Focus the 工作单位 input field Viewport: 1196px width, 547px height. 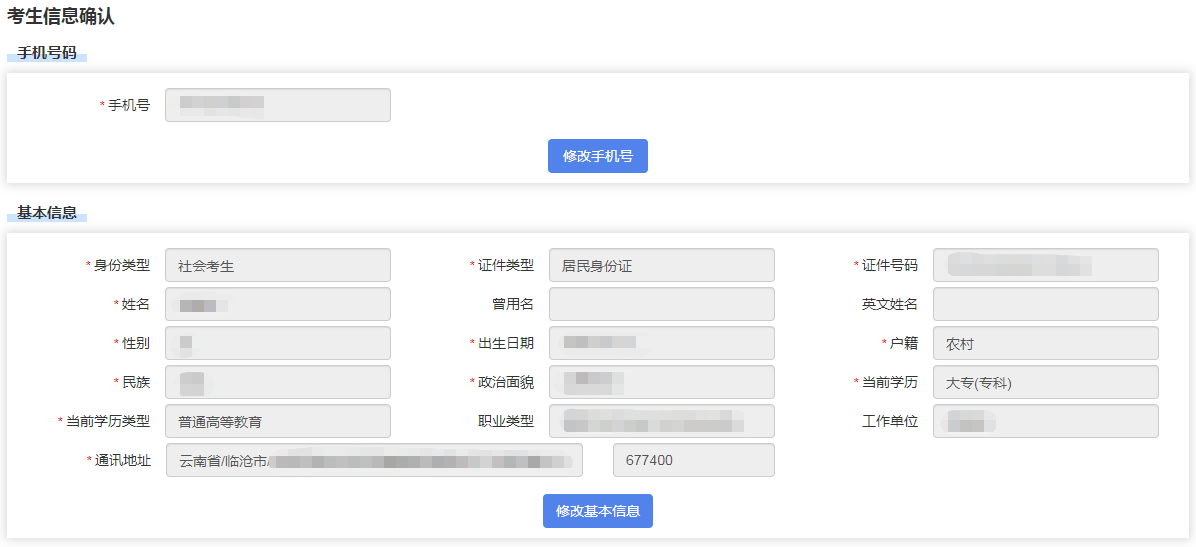coord(1045,422)
